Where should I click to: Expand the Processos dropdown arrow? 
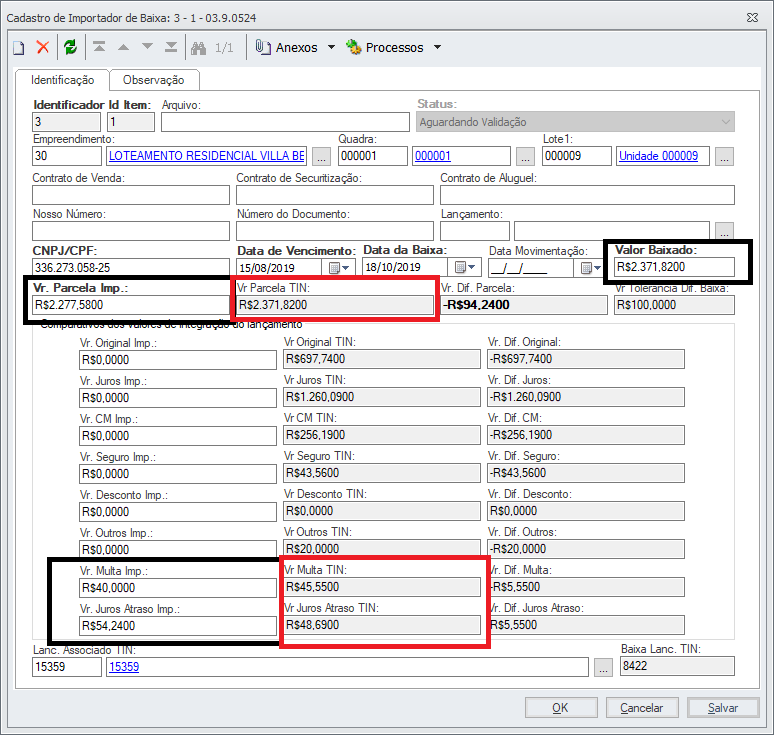[x=437, y=47]
